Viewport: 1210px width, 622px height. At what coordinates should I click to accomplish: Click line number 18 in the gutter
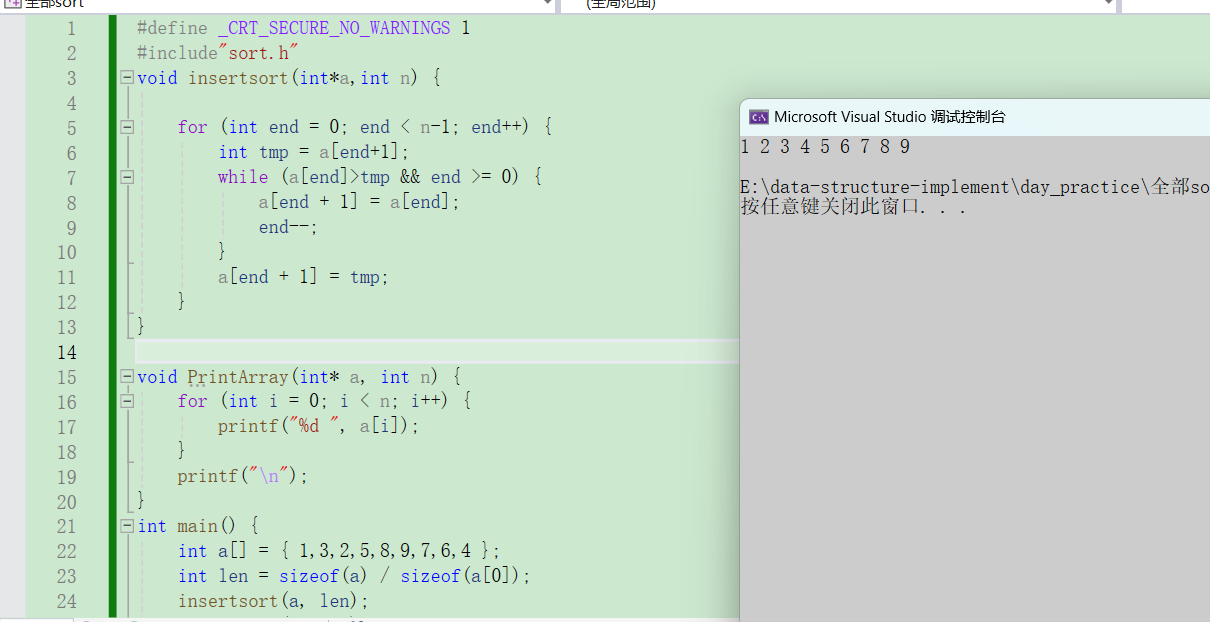(x=66, y=451)
